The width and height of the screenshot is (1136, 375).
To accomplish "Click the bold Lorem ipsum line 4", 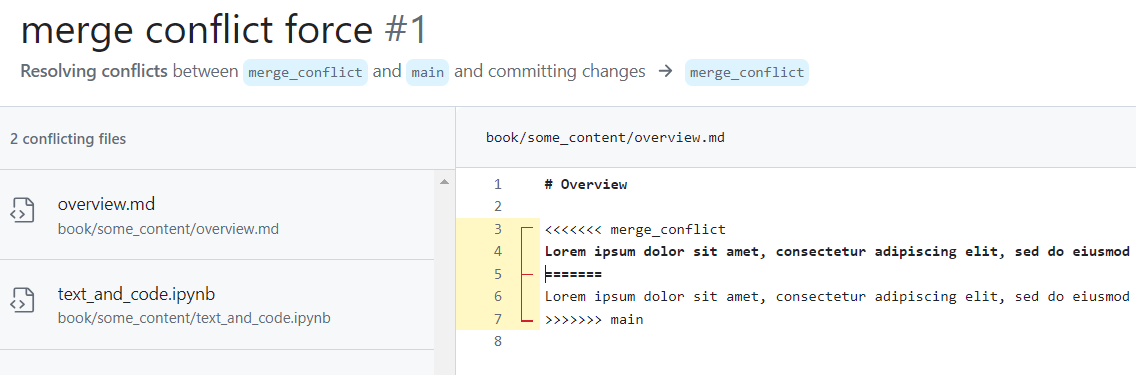I will 838,252.
